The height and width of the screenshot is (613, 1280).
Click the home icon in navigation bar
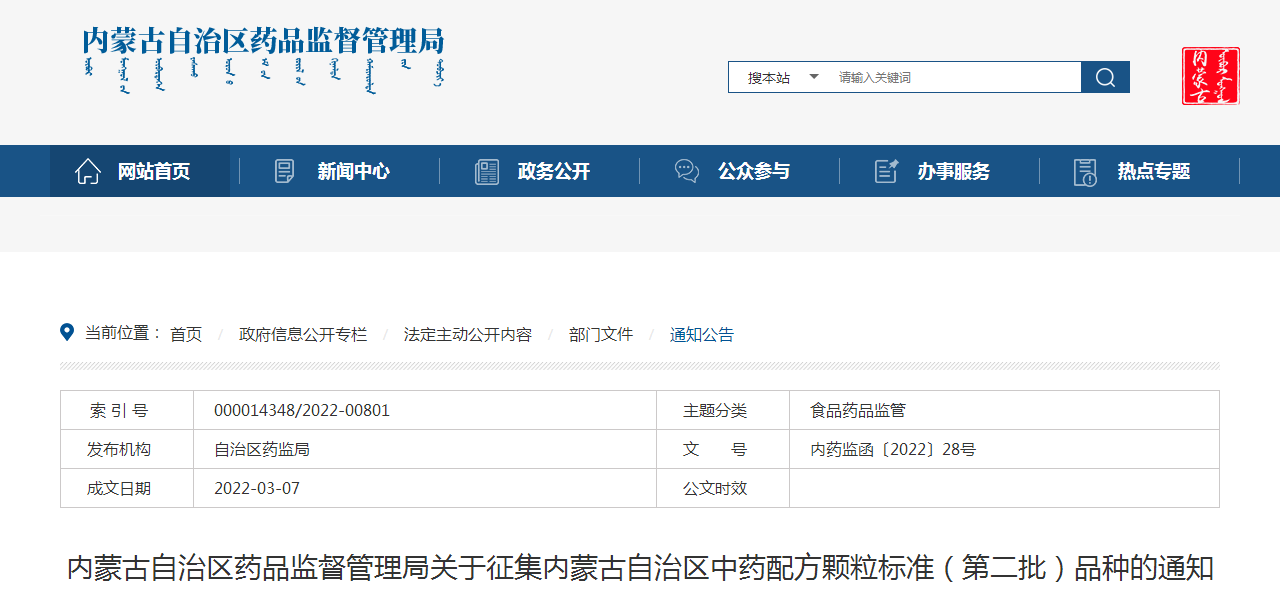coord(88,171)
